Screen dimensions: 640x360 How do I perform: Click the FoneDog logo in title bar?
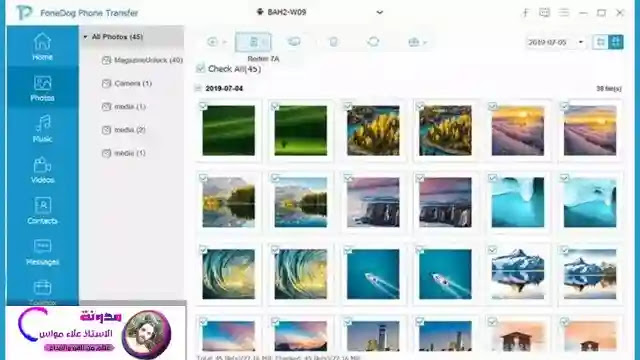click(24, 13)
